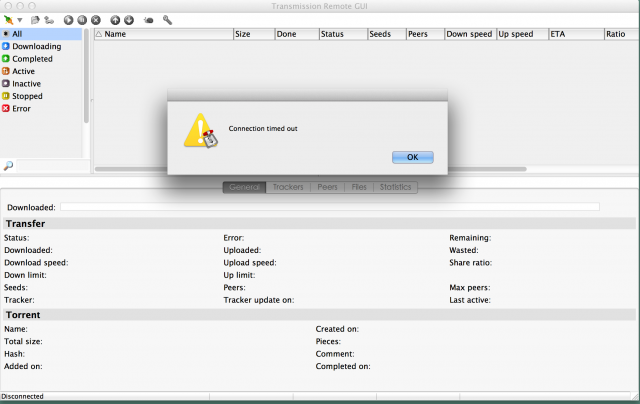Switch to the Trackers tab
Viewport: 640px width, 404px height.
pyautogui.click(x=288, y=187)
